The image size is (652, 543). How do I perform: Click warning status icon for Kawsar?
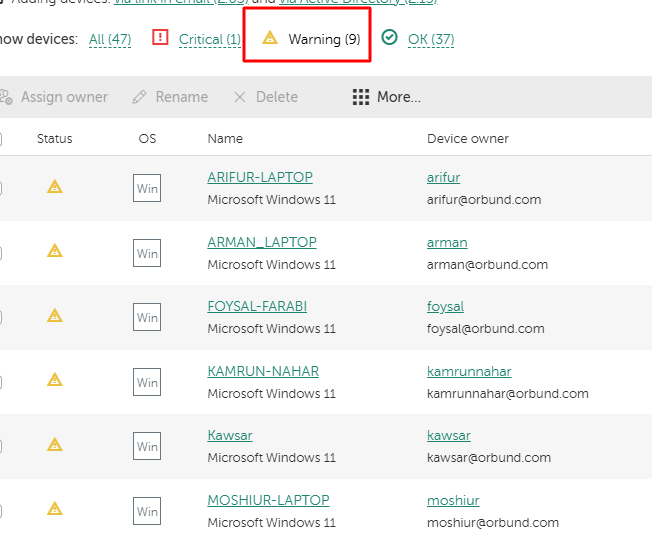point(55,444)
